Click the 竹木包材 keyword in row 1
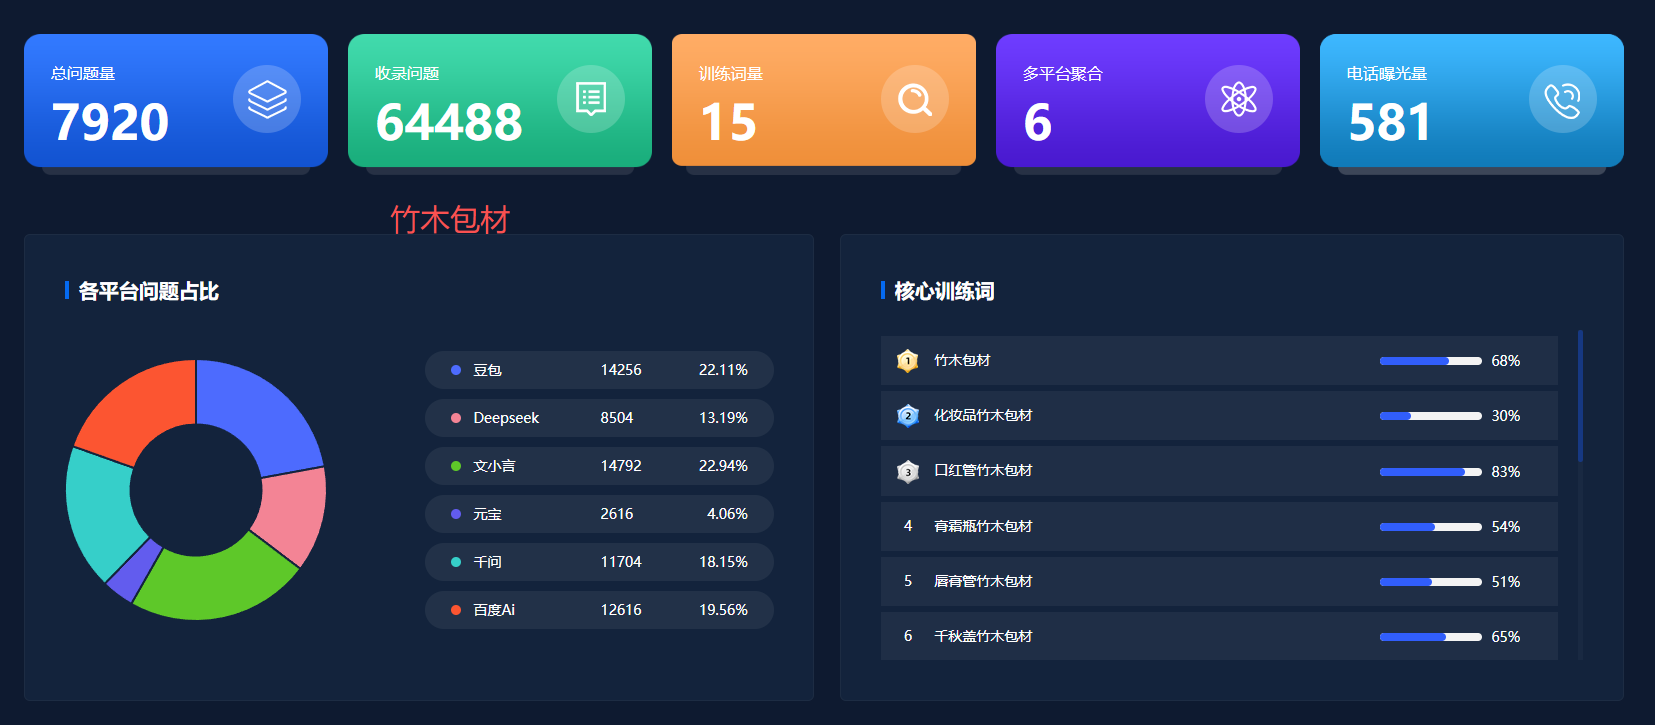Screen dimensions: 1655x725 tap(962, 360)
